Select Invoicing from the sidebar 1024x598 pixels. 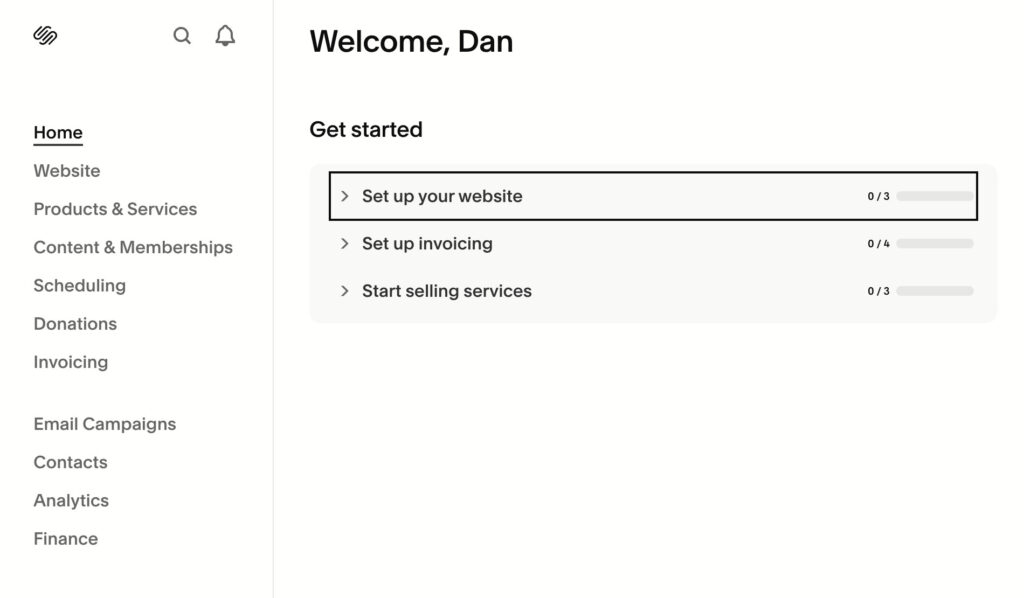[x=70, y=362]
